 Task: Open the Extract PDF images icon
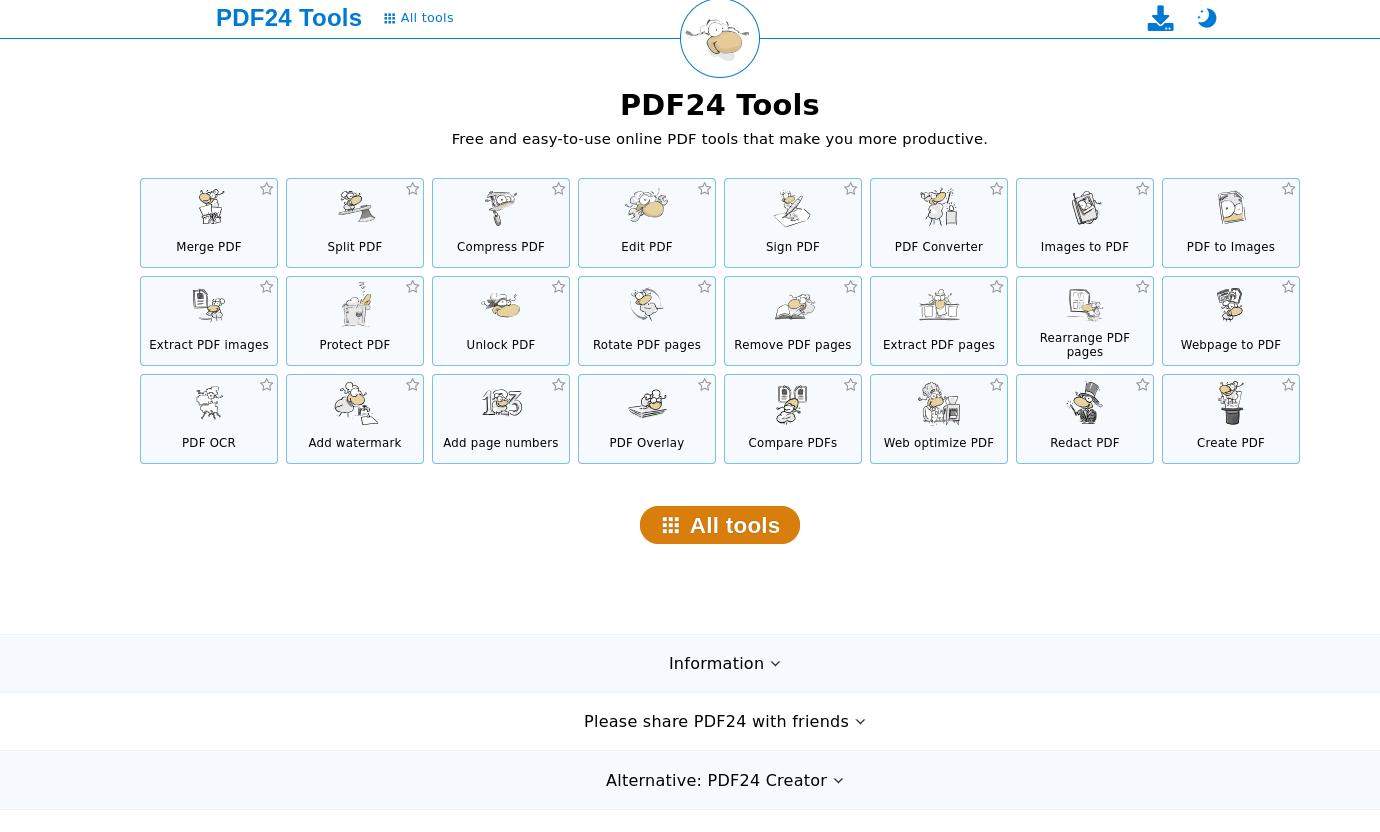coord(209,305)
